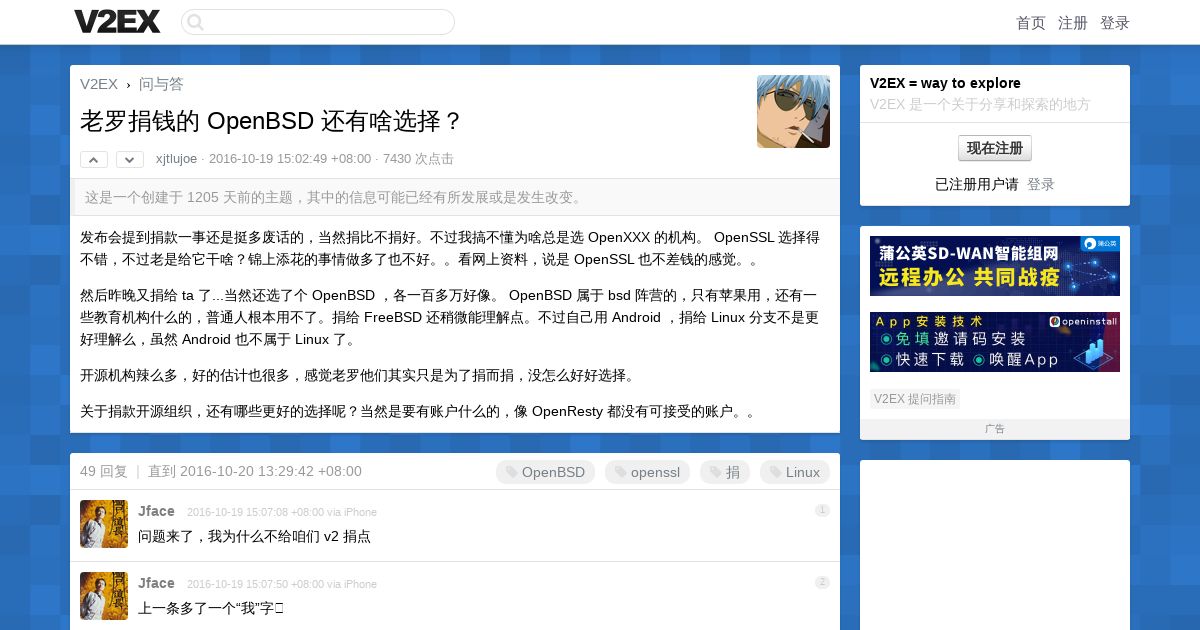Image resolution: width=1200 pixels, height=630 pixels.
Task: Click the search magnifier icon
Action: coord(195,22)
